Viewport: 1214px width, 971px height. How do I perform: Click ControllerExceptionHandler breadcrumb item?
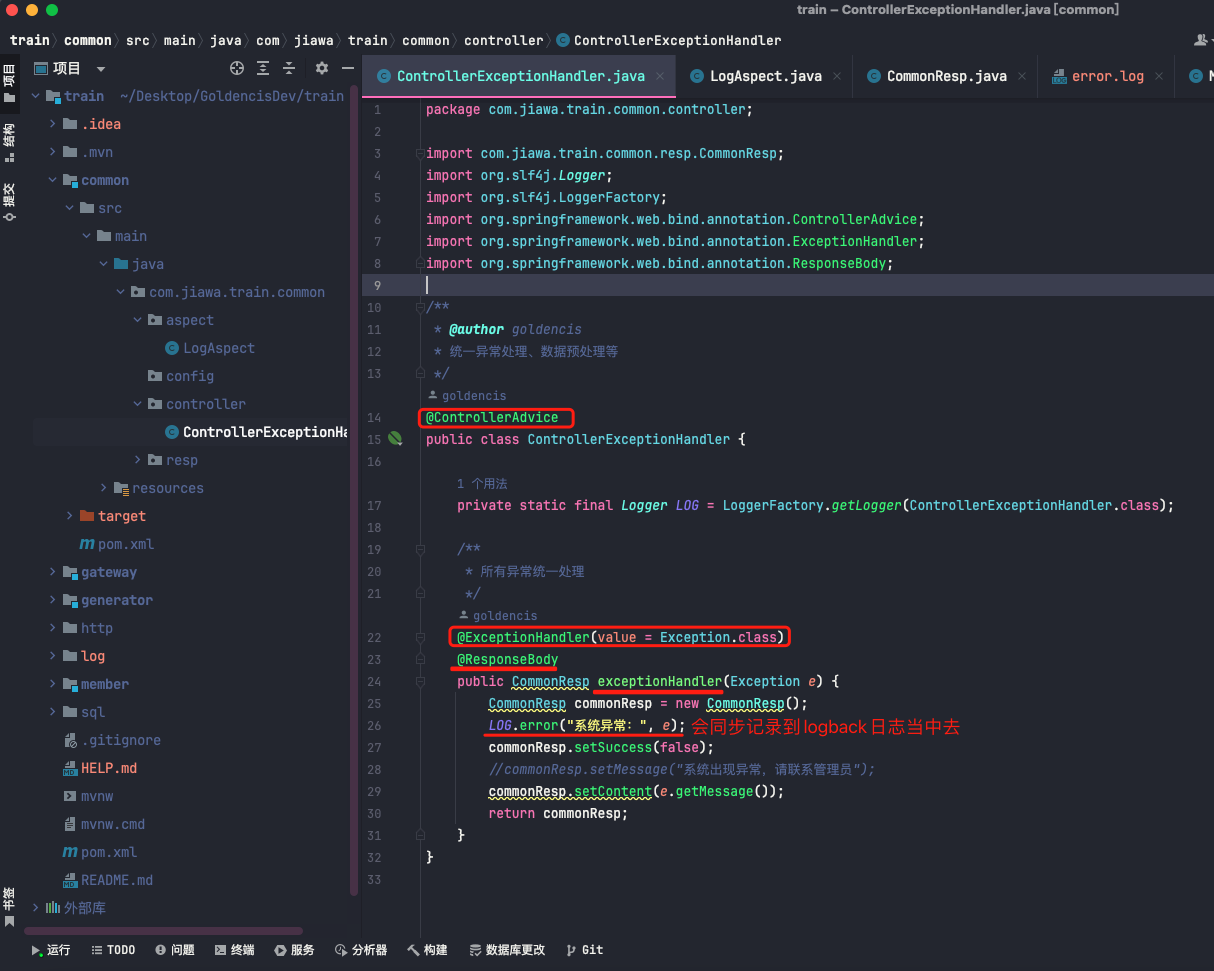[x=669, y=40]
